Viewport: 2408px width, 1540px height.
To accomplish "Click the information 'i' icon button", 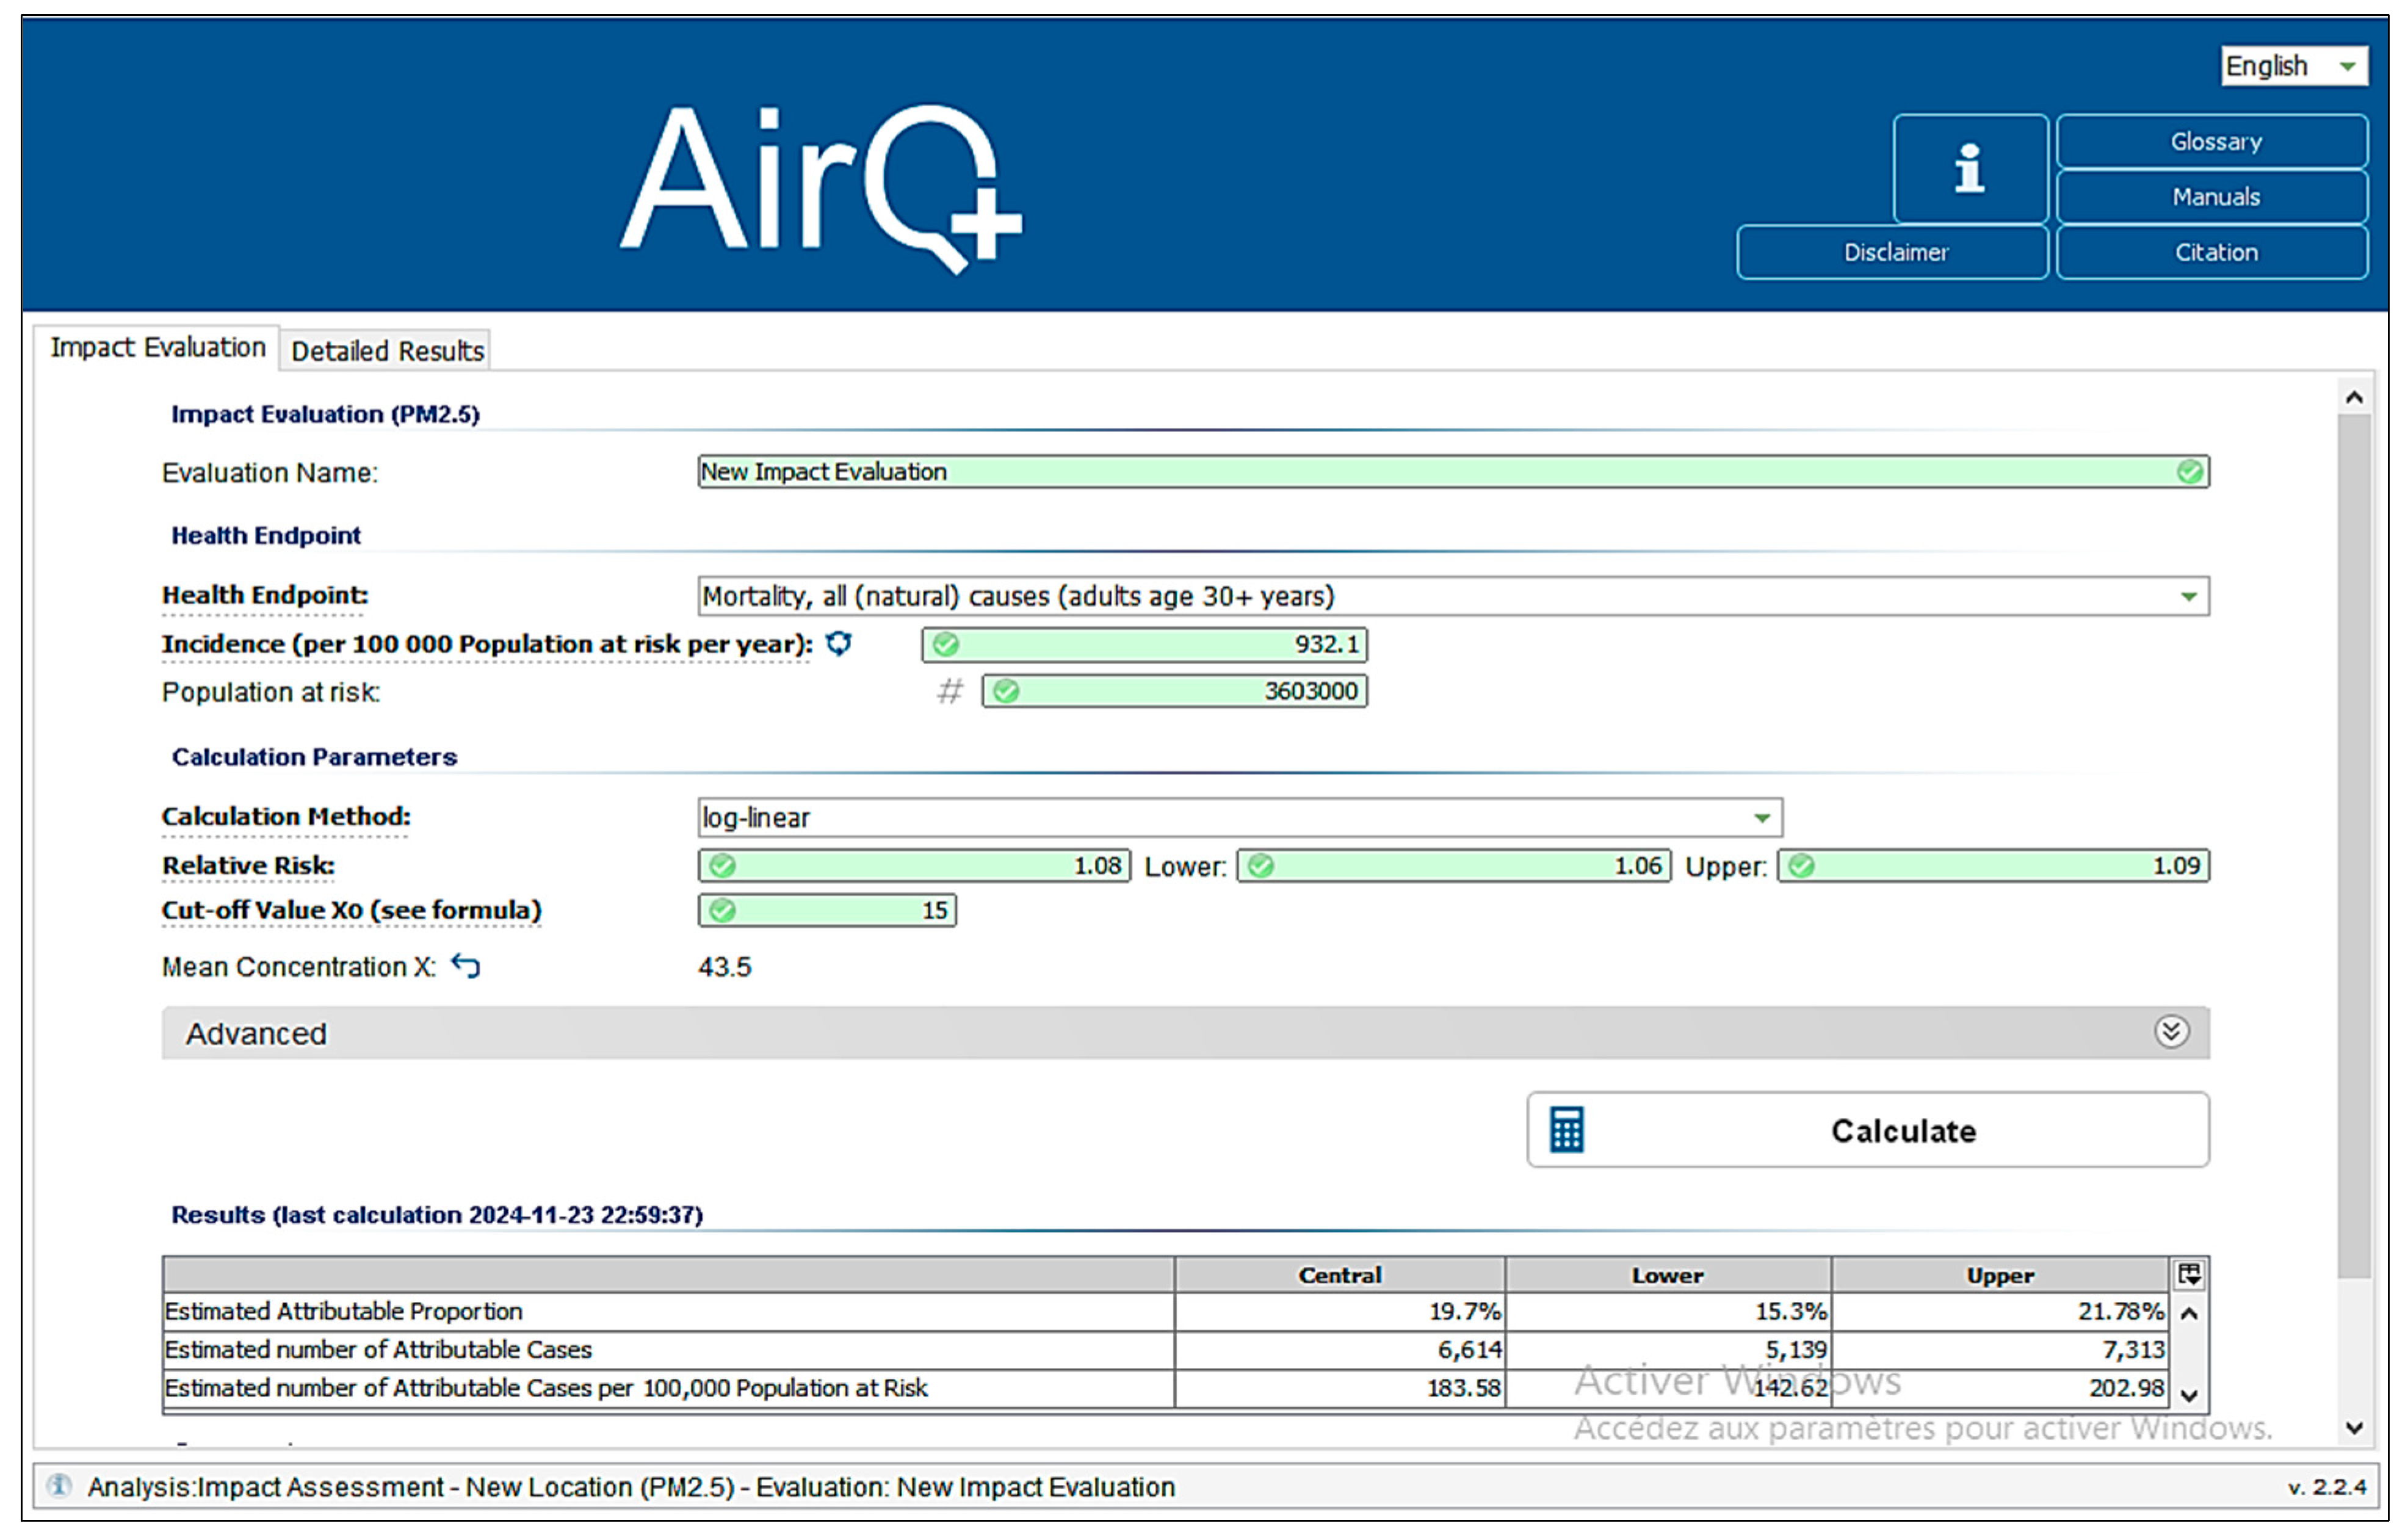I will (1969, 167).
